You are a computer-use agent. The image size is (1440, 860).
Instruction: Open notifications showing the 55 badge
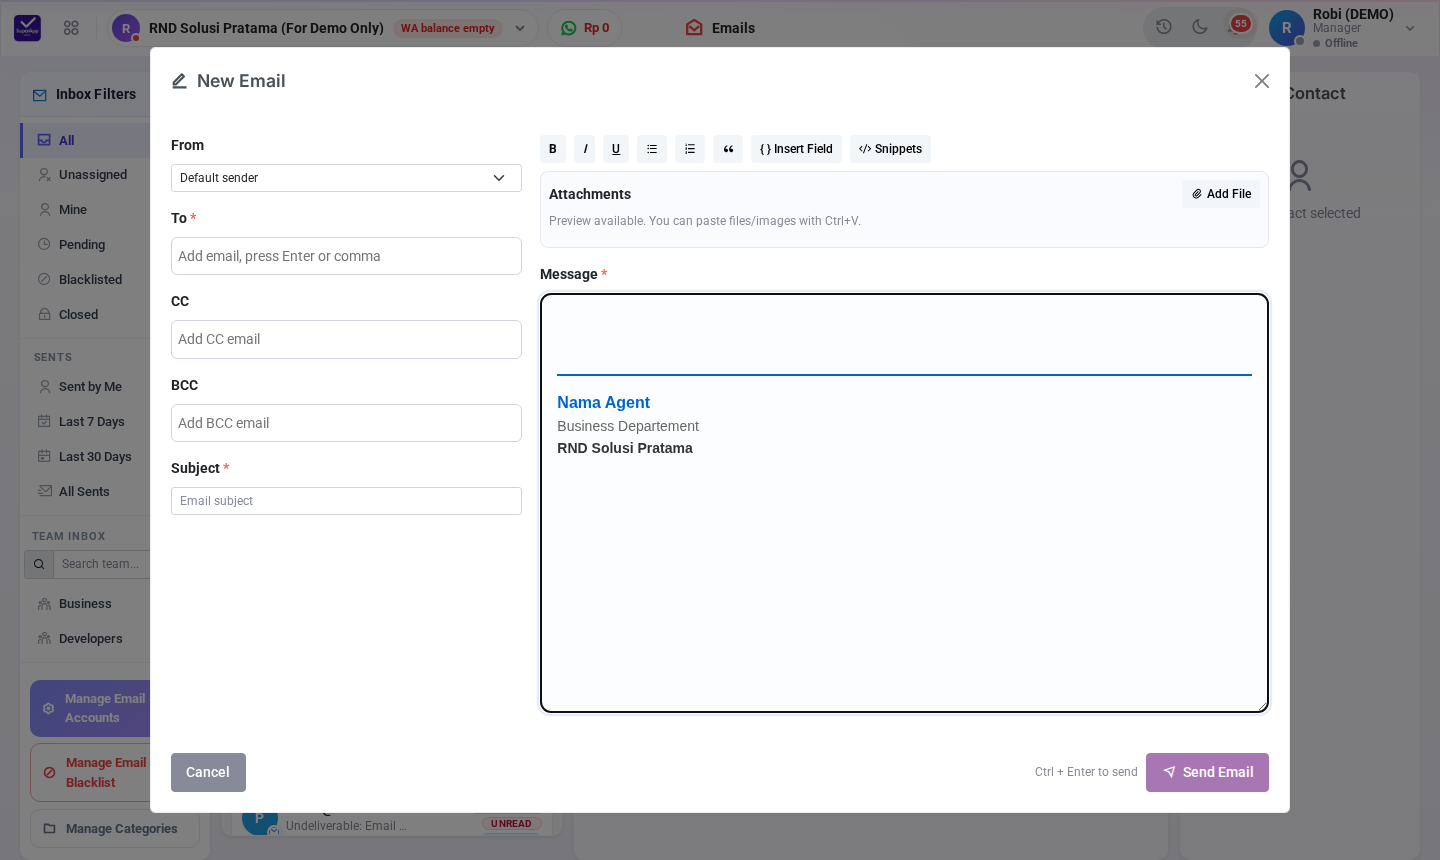[x=1238, y=25]
